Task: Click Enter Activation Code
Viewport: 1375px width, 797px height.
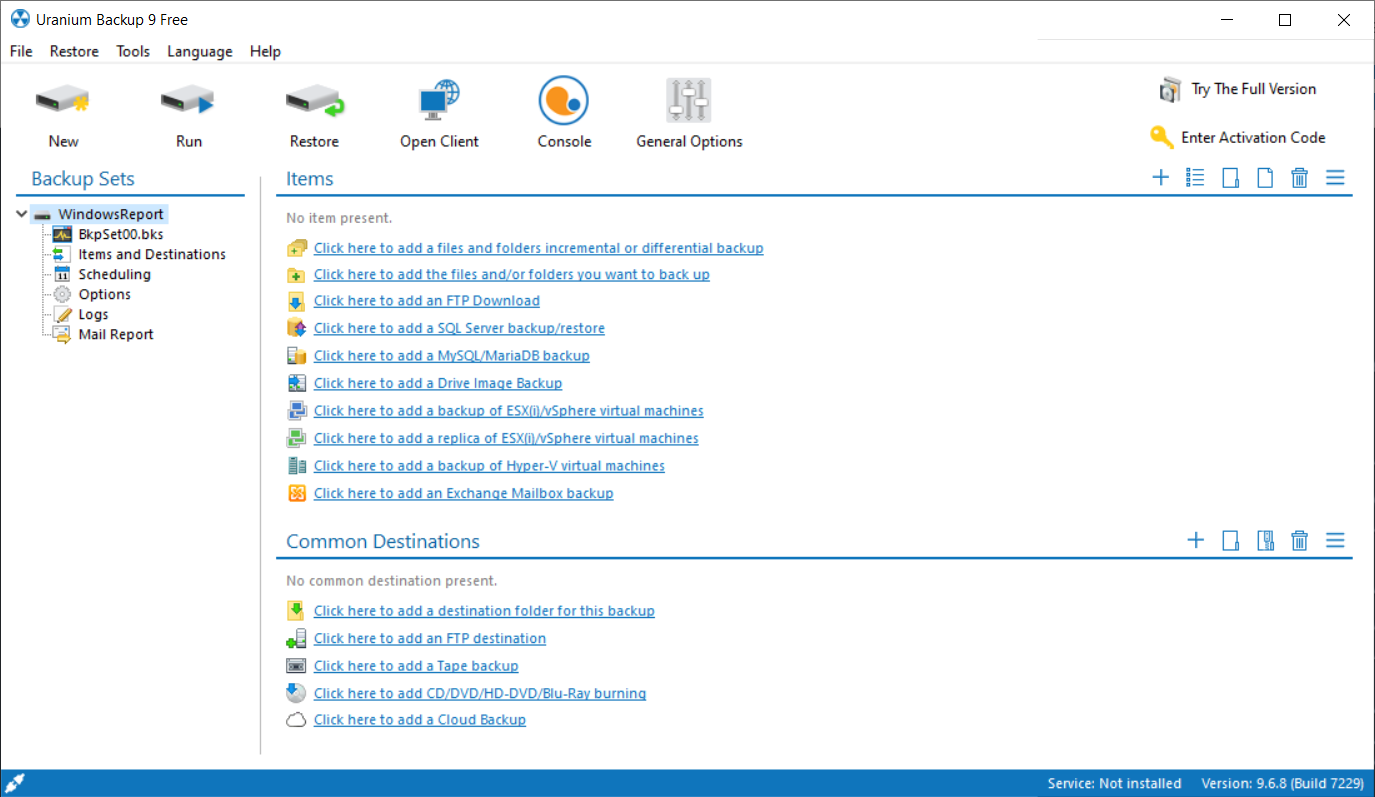Action: tap(1253, 138)
